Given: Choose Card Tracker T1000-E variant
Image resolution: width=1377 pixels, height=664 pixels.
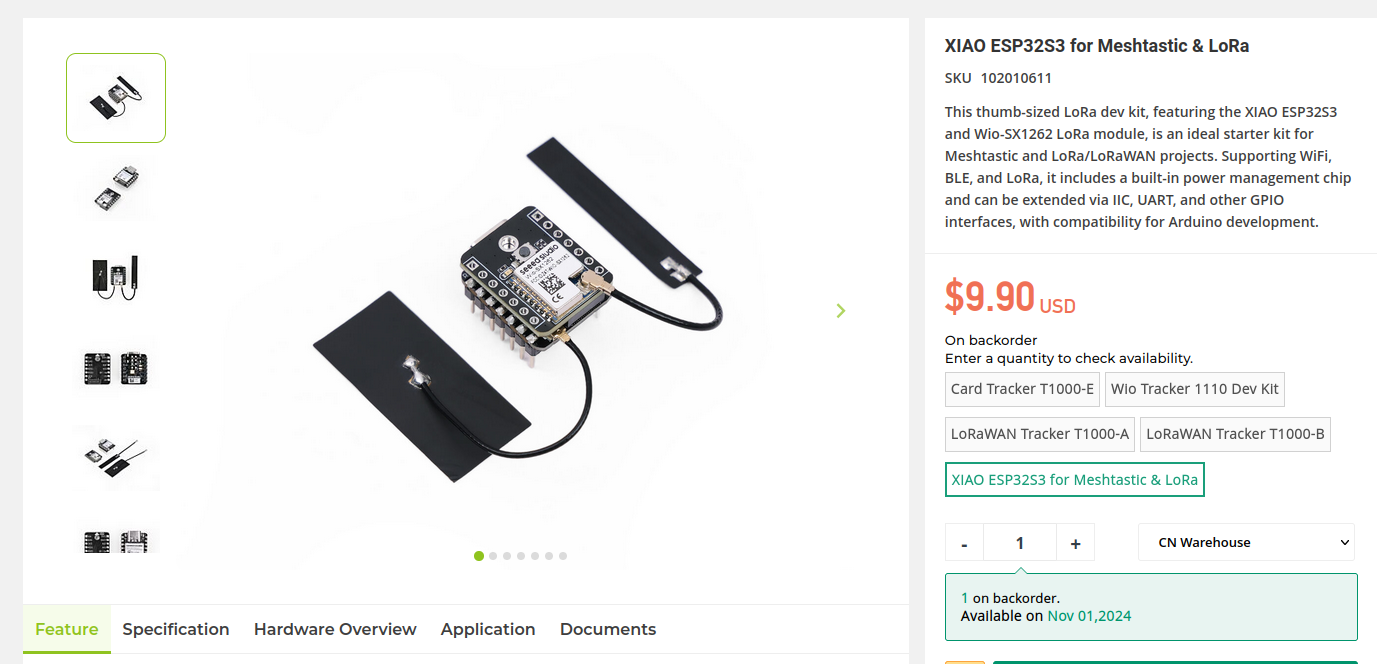Looking at the screenshot, I should (x=1022, y=389).
